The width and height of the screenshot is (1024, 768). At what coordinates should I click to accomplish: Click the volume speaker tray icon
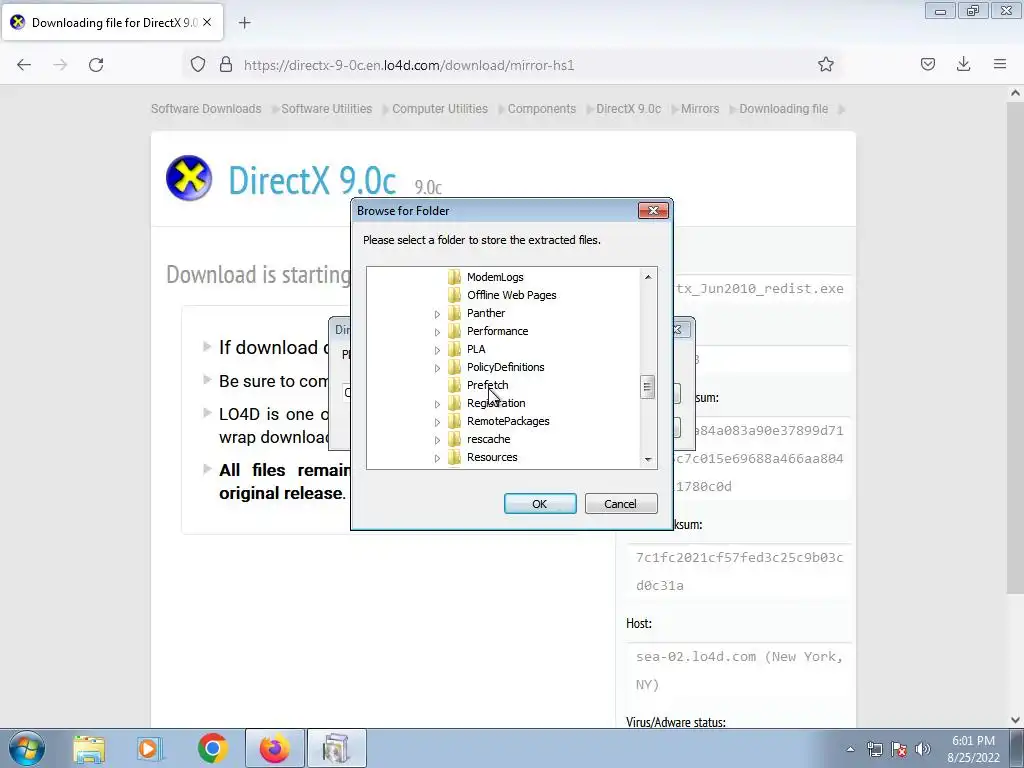923,749
